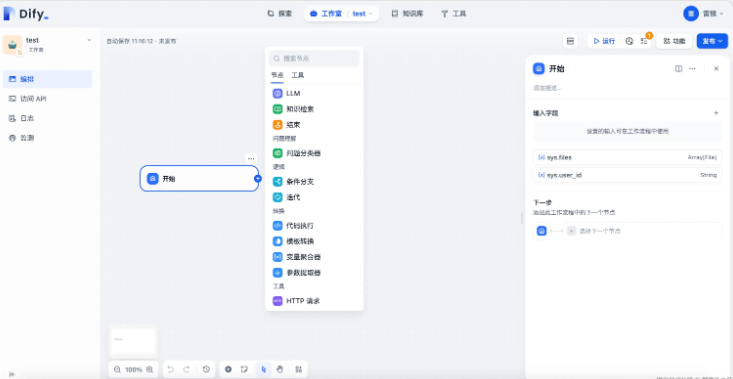Select the 开始 start node on canvas
733x379 pixels.
click(x=199, y=179)
